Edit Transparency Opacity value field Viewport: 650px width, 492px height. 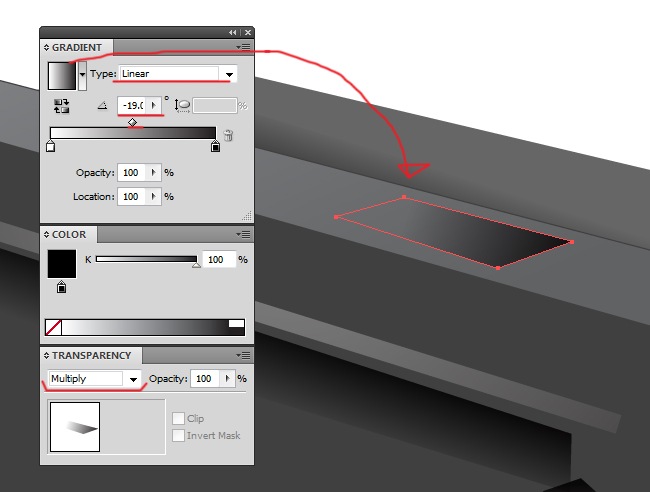pos(205,379)
